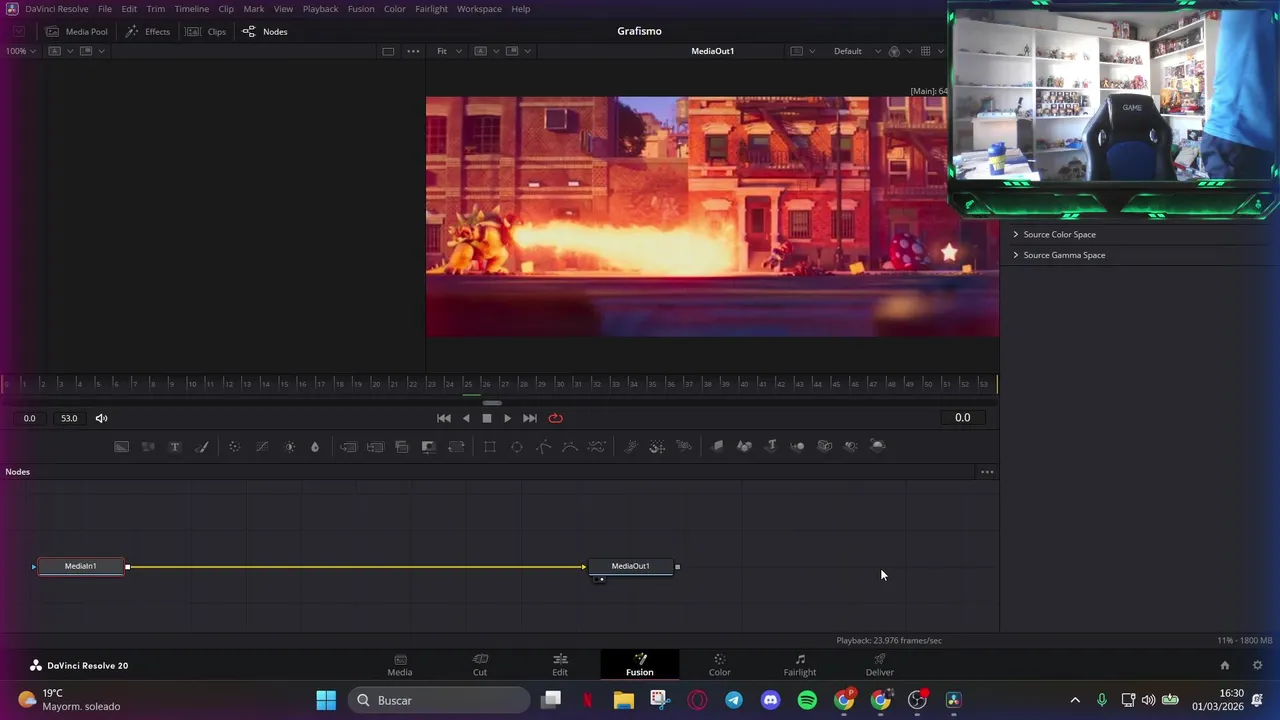Open the Default LUT dropdown
This screenshot has height=720, width=1280.
(857, 51)
